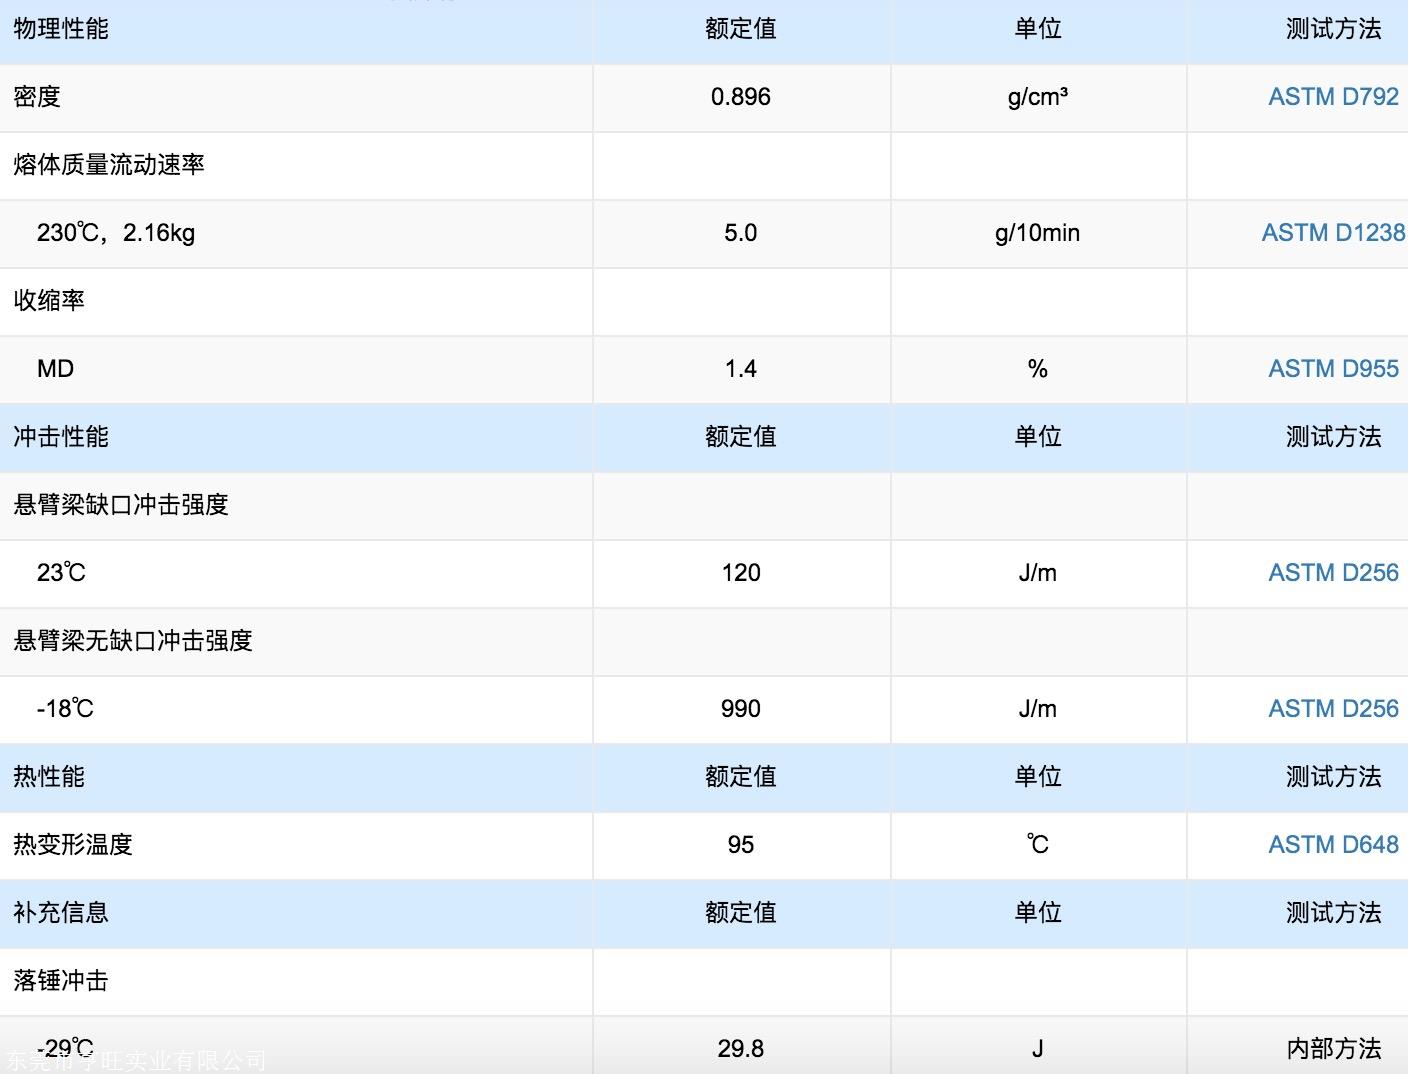Select the 热变形温度 row label
The width and height of the screenshot is (1408, 1074).
[73, 845]
